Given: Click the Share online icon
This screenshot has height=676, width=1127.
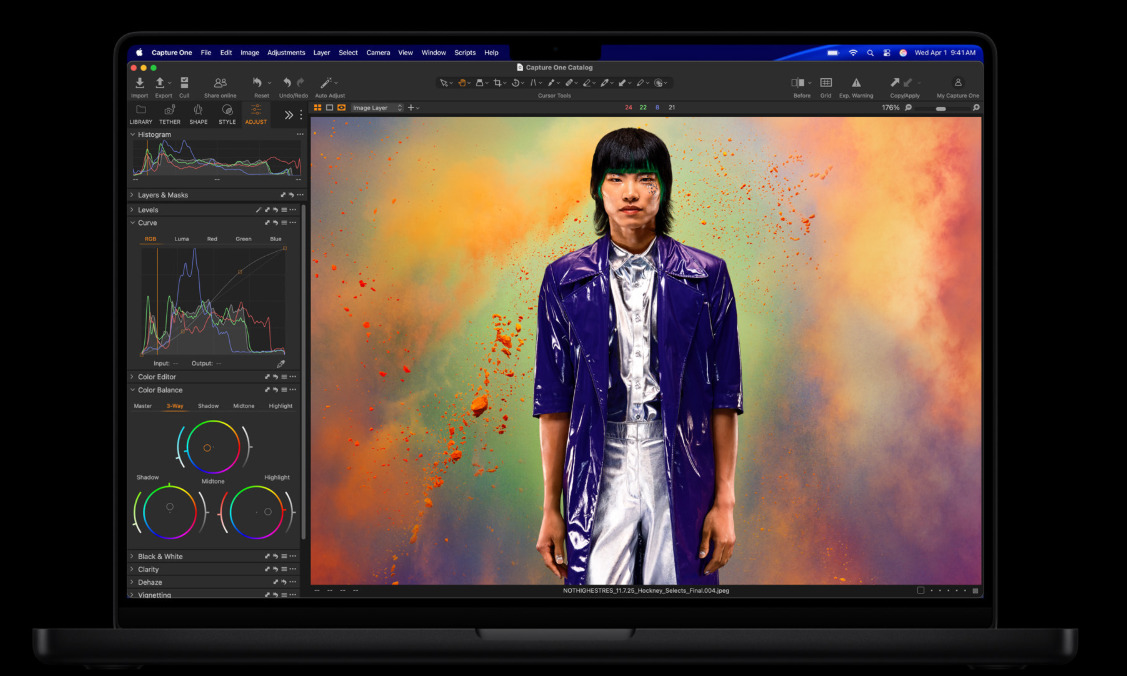Looking at the screenshot, I should click(220, 83).
